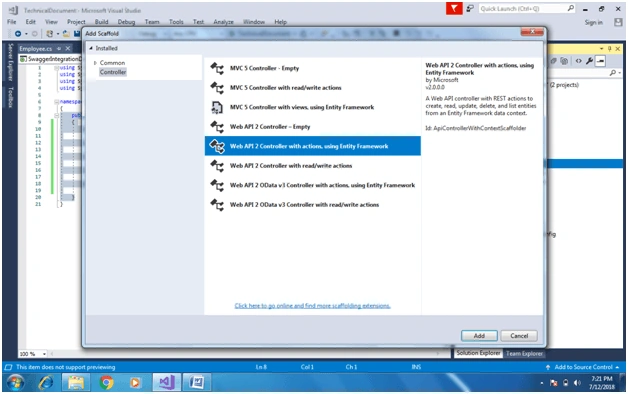Viewport: 628px width, 394px height.
Task: Click the Toolbox side tab
Action: coord(10,97)
